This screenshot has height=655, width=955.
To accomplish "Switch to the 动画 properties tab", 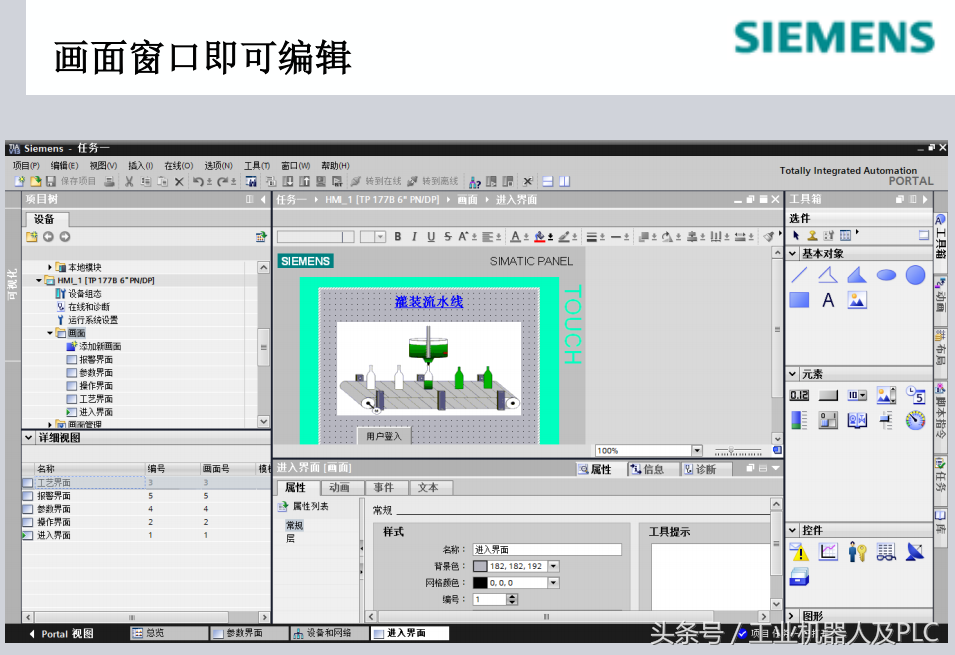I will pyautogui.click(x=340, y=488).
